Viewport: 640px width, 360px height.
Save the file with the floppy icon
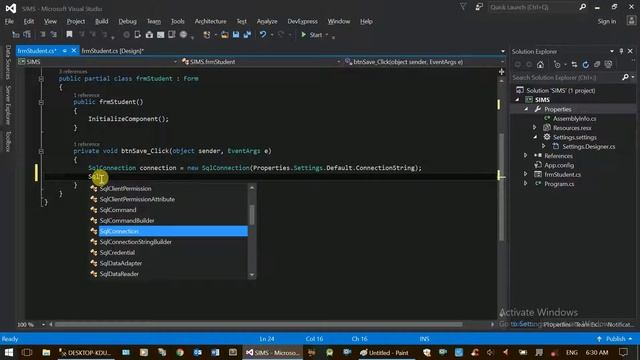pyautogui.click(x=236, y=35)
